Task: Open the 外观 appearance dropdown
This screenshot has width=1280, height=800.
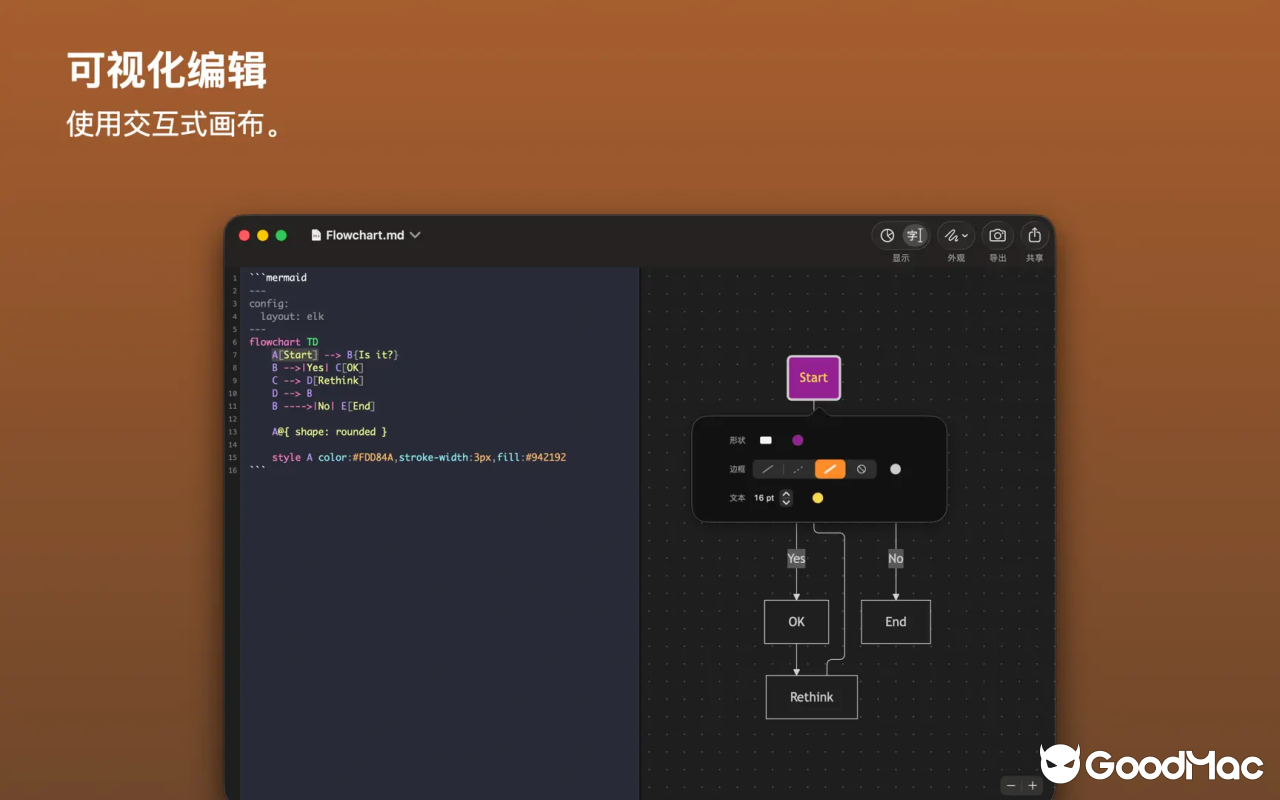Action: [957, 236]
